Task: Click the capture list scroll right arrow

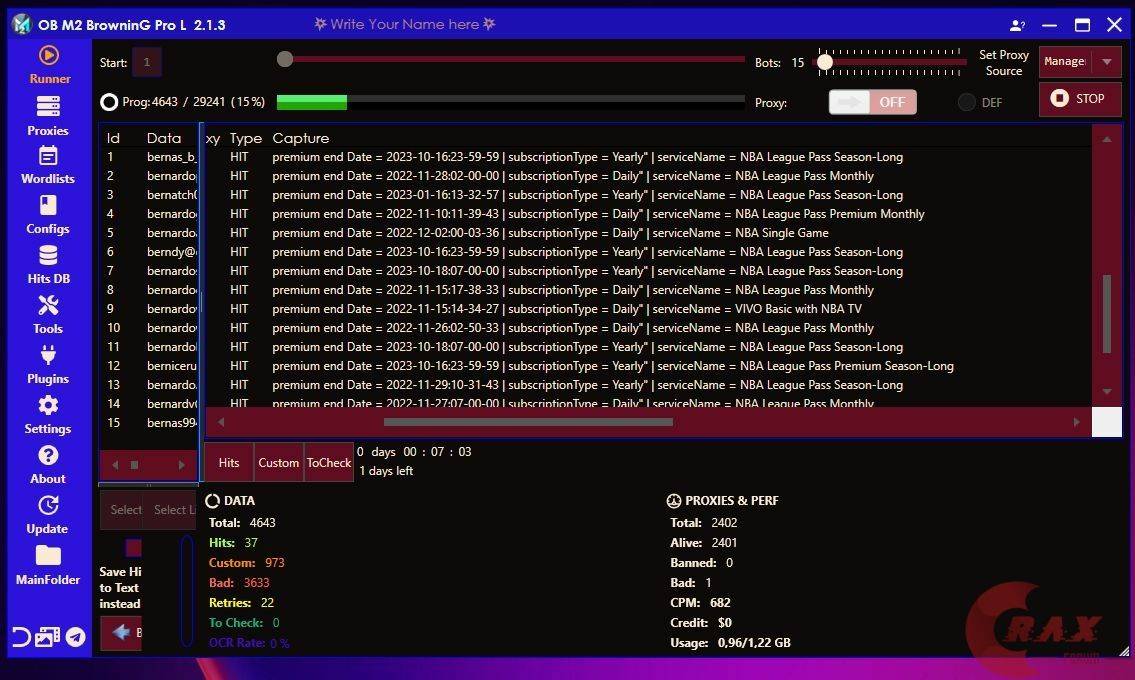Action: pyautogui.click(x=1076, y=422)
